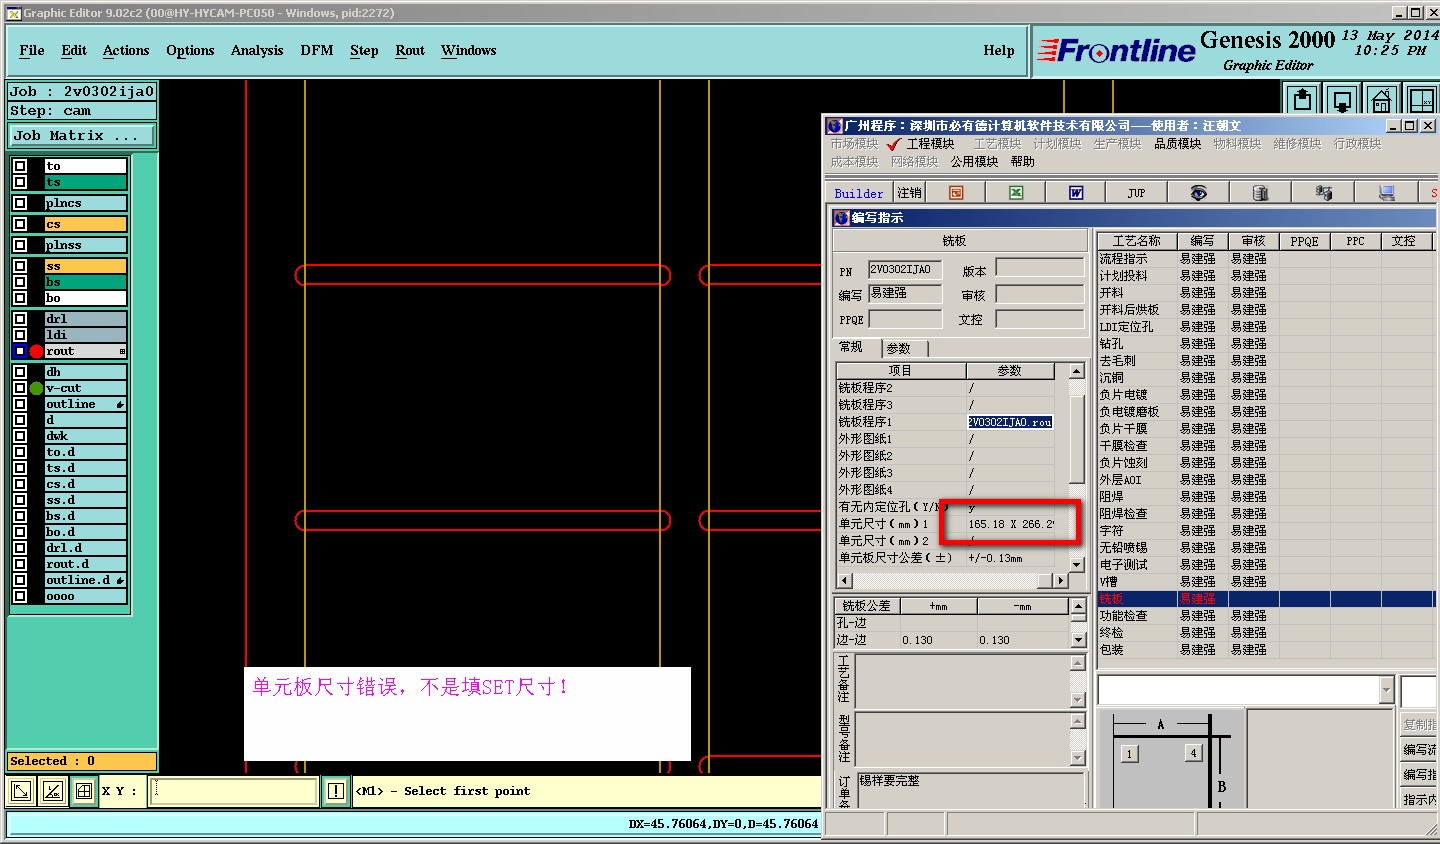Screen dimensions: 1440x844
Task: Click the green Excel icon in Builder toolbar
Action: tap(1016, 193)
